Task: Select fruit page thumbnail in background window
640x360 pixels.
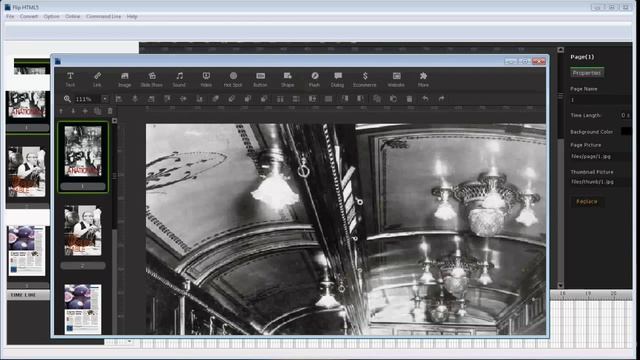Action: 27,251
